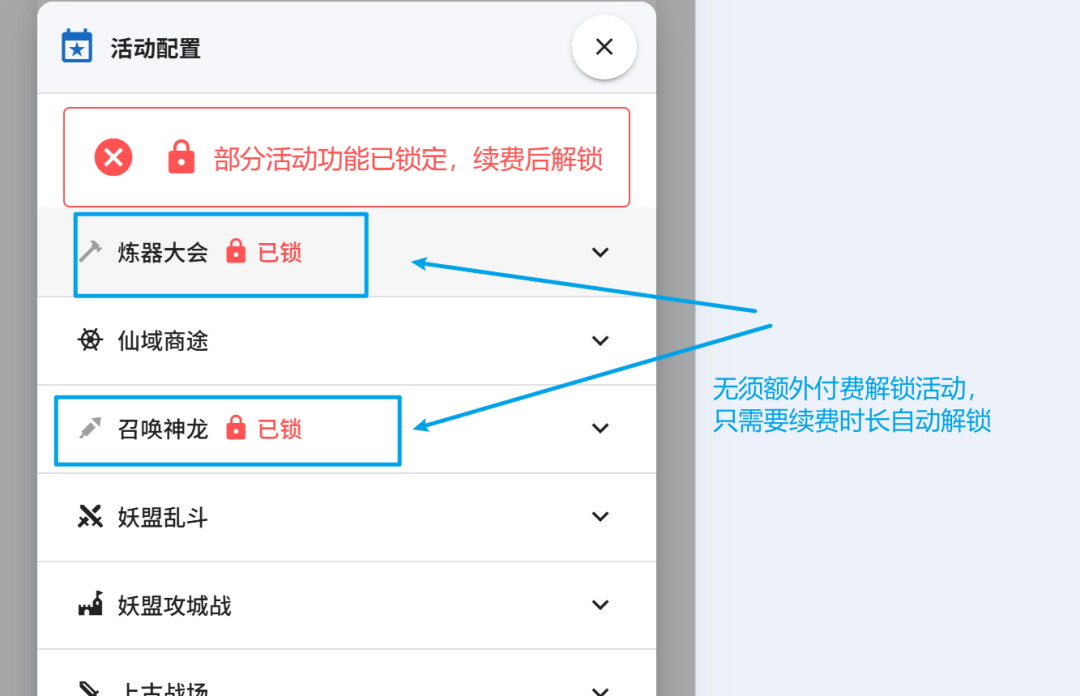Click the ship wheel icon for 仙域商途

tap(90, 340)
